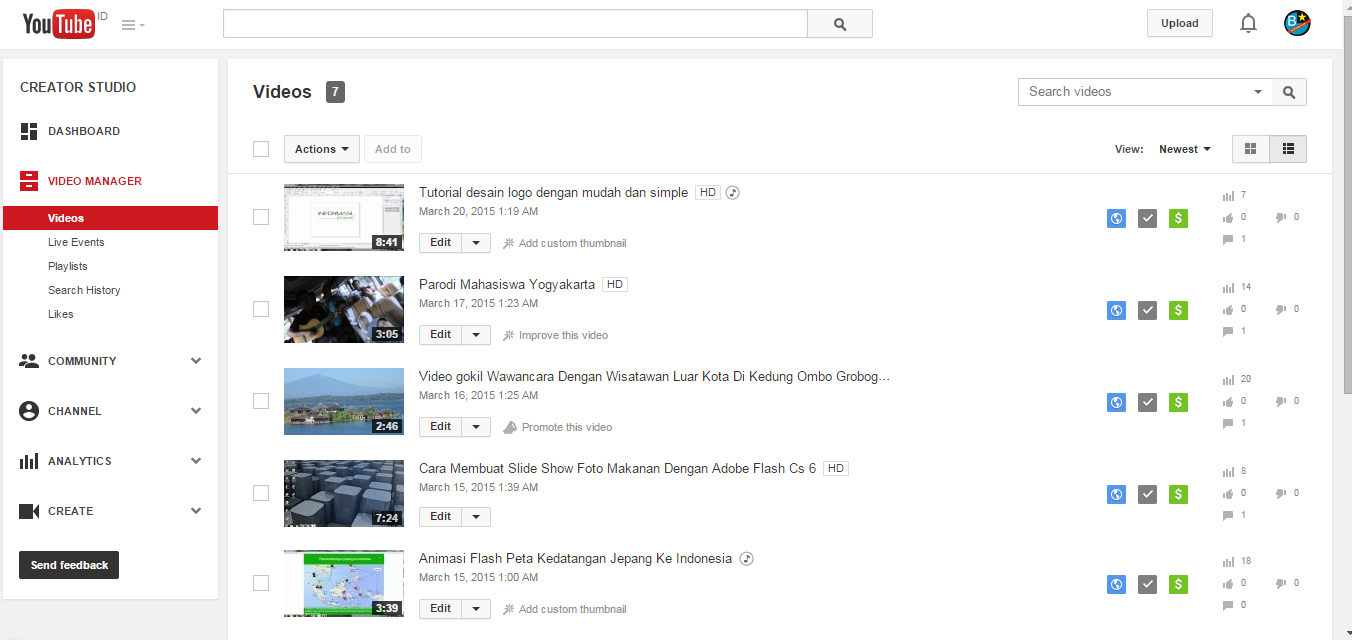Open the Actions dropdown
The width and height of the screenshot is (1352, 640).
[321, 148]
